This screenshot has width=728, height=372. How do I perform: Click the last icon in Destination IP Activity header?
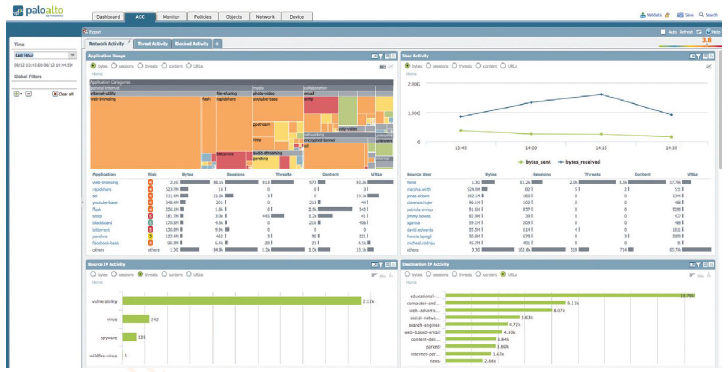(711, 265)
